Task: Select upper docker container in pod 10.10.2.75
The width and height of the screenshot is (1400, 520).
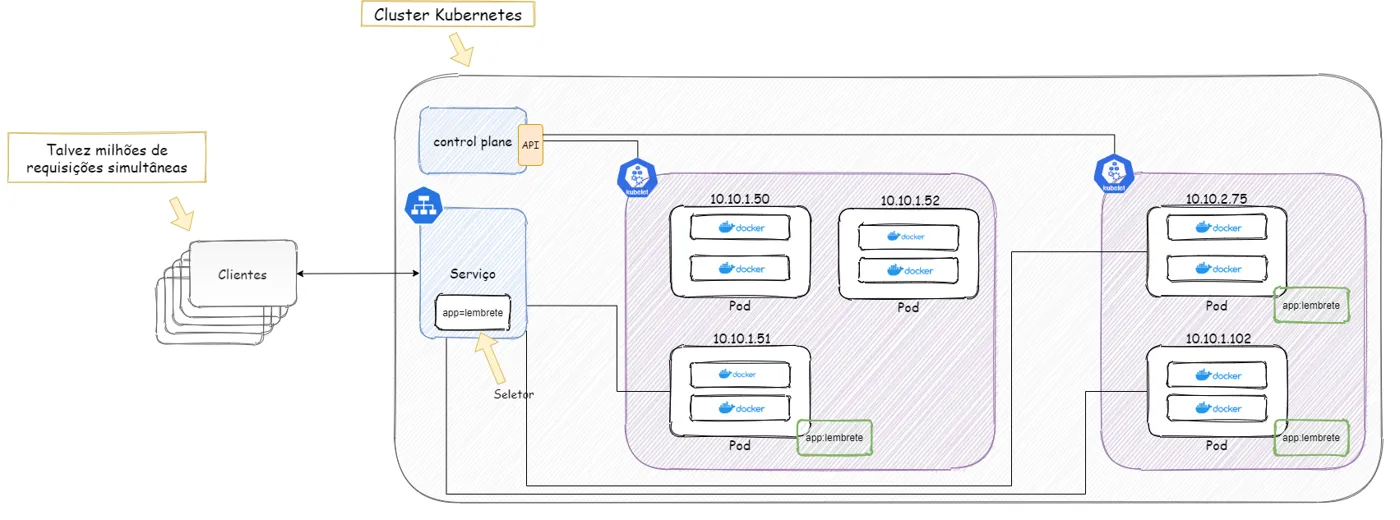Action: tap(1217, 228)
